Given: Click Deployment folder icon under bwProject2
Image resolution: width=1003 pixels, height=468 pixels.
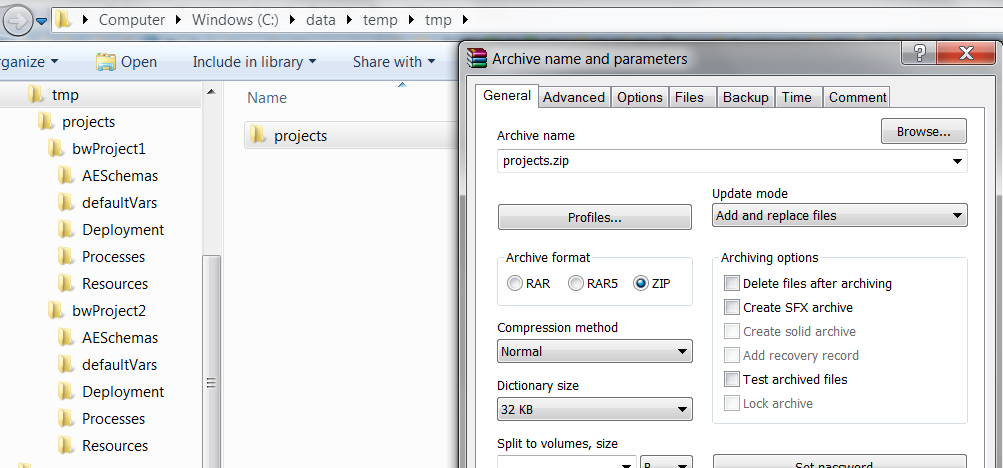Looking at the screenshot, I should click(66, 391).
